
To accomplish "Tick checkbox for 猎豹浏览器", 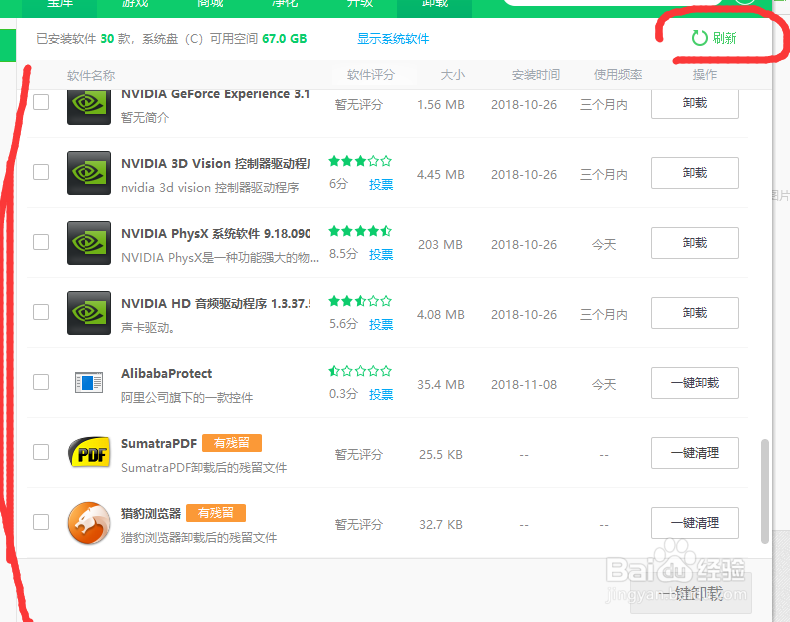I will (41, 522).
